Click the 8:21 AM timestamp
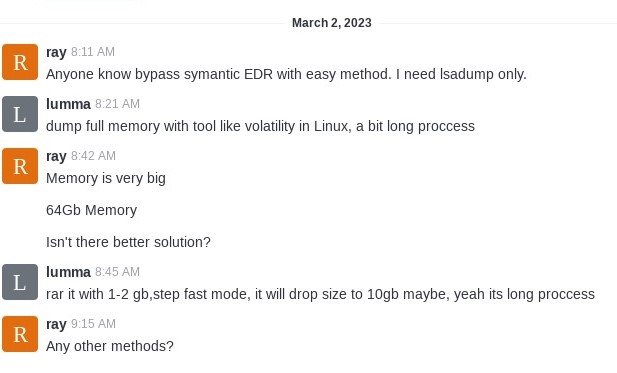This screenshot has height=373, width=617. (117, 104)
